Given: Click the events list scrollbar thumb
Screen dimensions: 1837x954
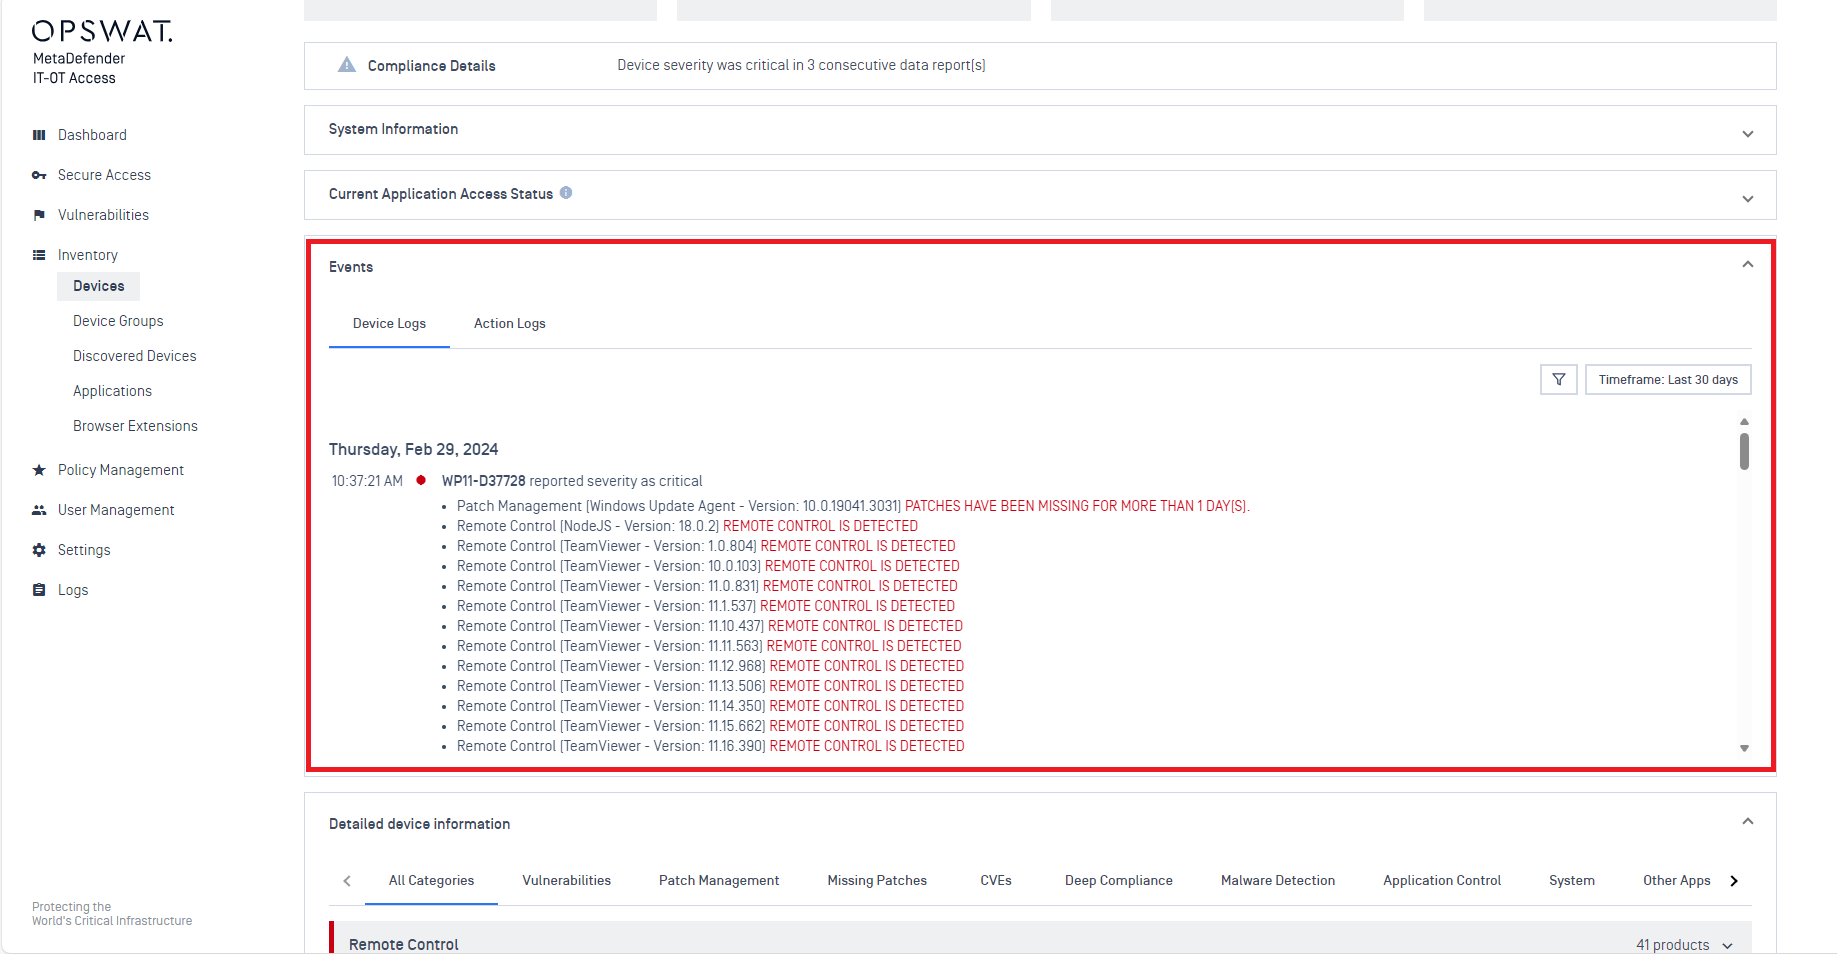Looking at the screenshot, I should (1744, 451).
